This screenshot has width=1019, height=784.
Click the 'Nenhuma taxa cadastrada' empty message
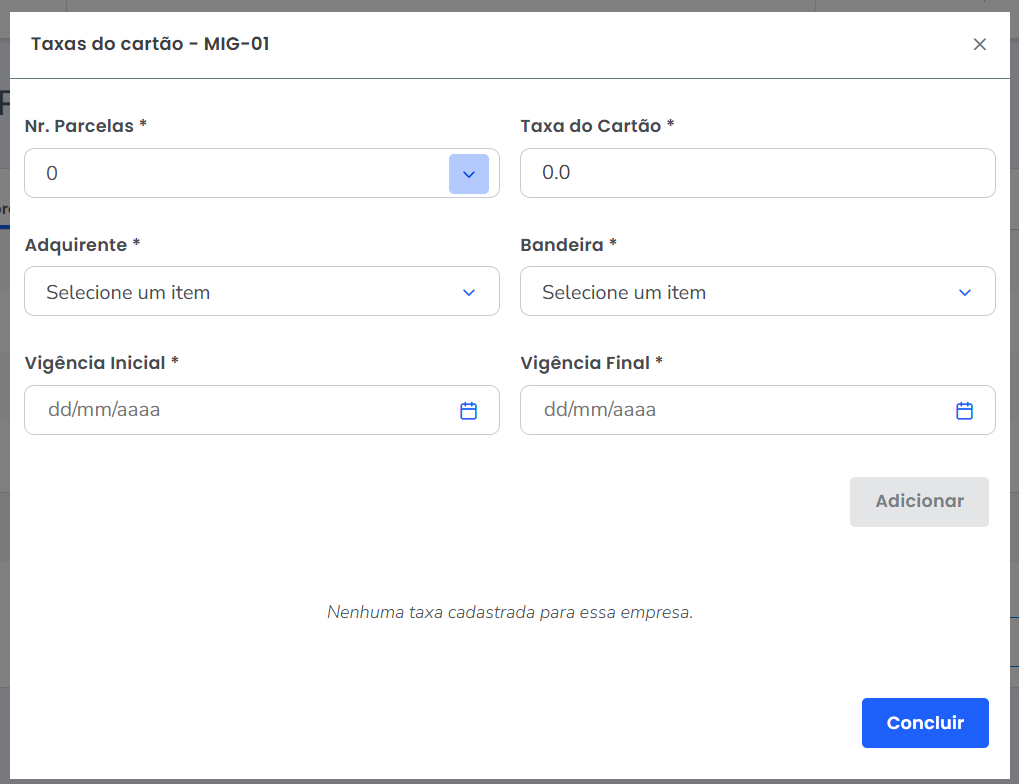[510, 612]
